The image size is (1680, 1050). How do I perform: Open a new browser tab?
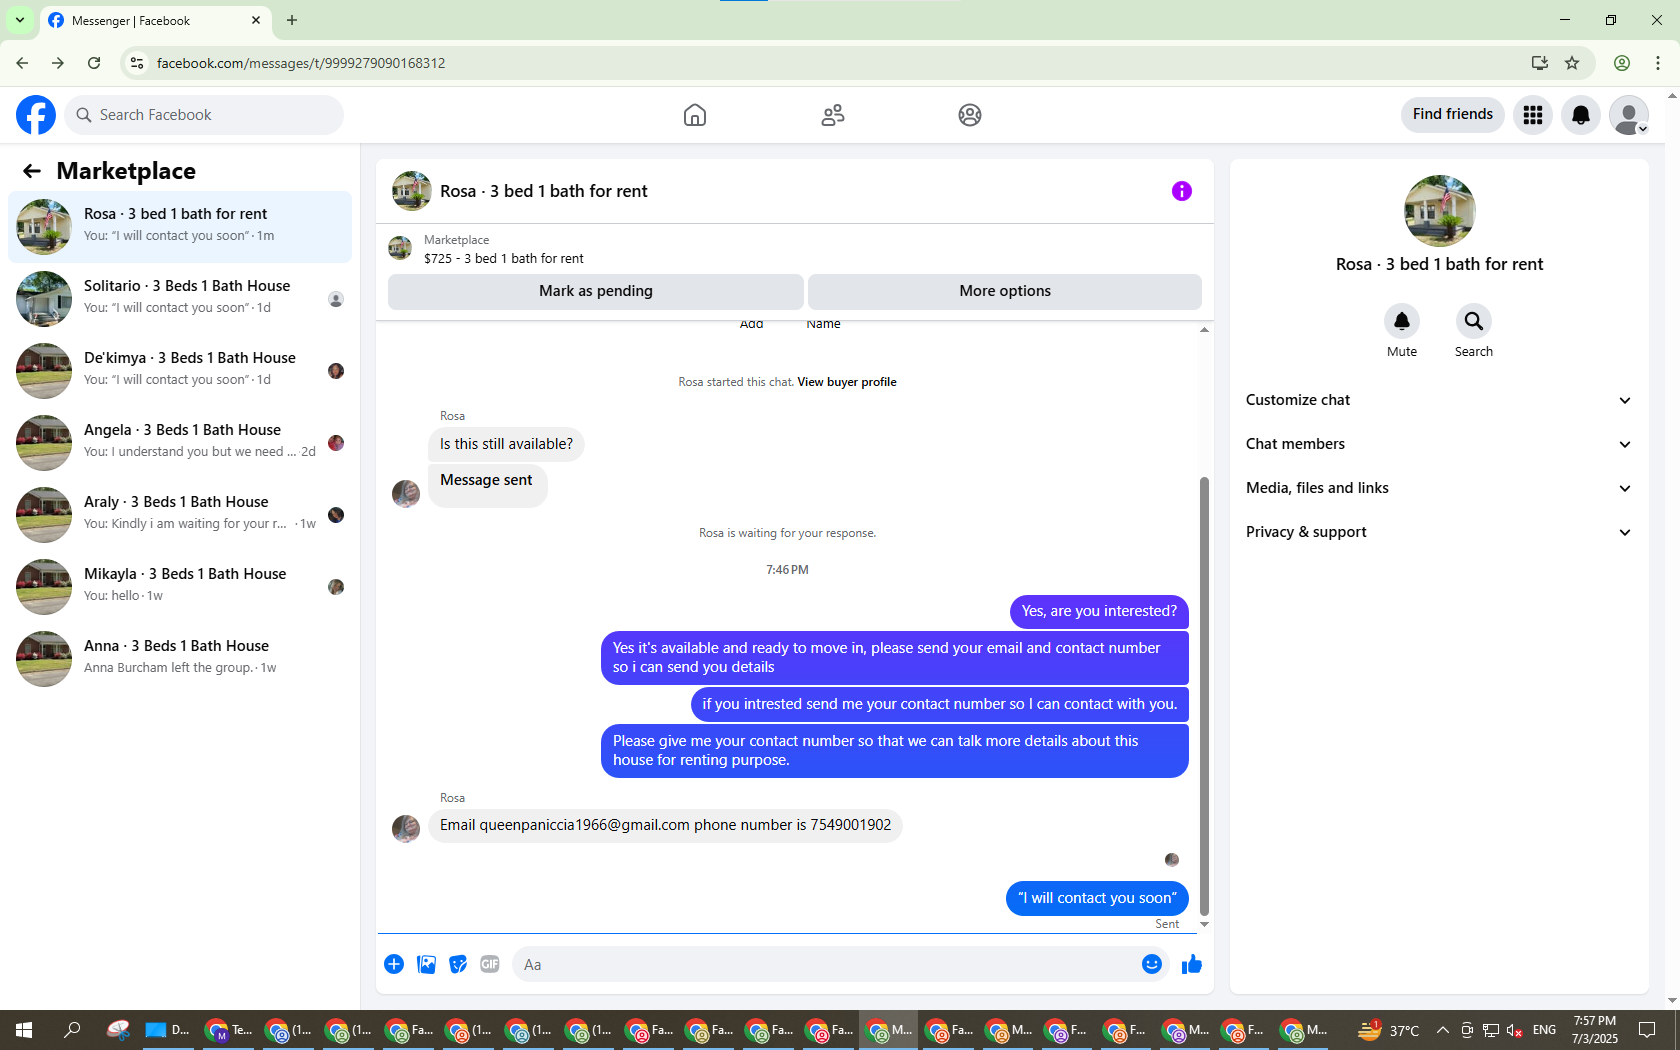(x=292, y=20)
